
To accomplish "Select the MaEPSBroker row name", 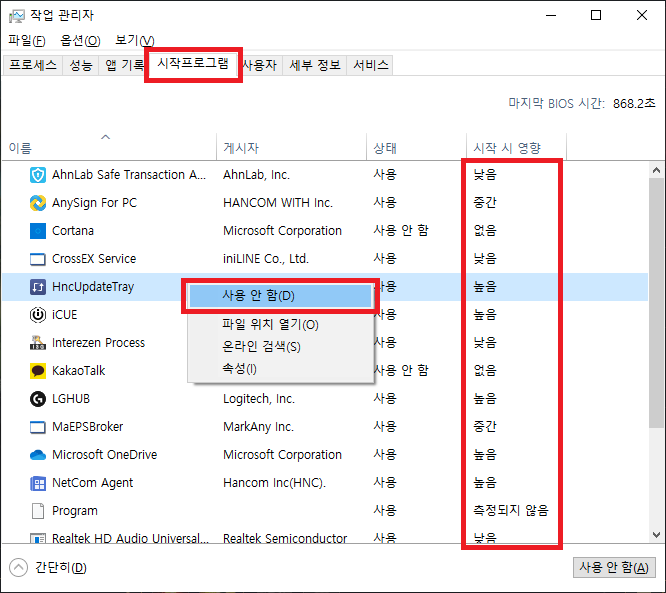I will [x=87, y=427].
